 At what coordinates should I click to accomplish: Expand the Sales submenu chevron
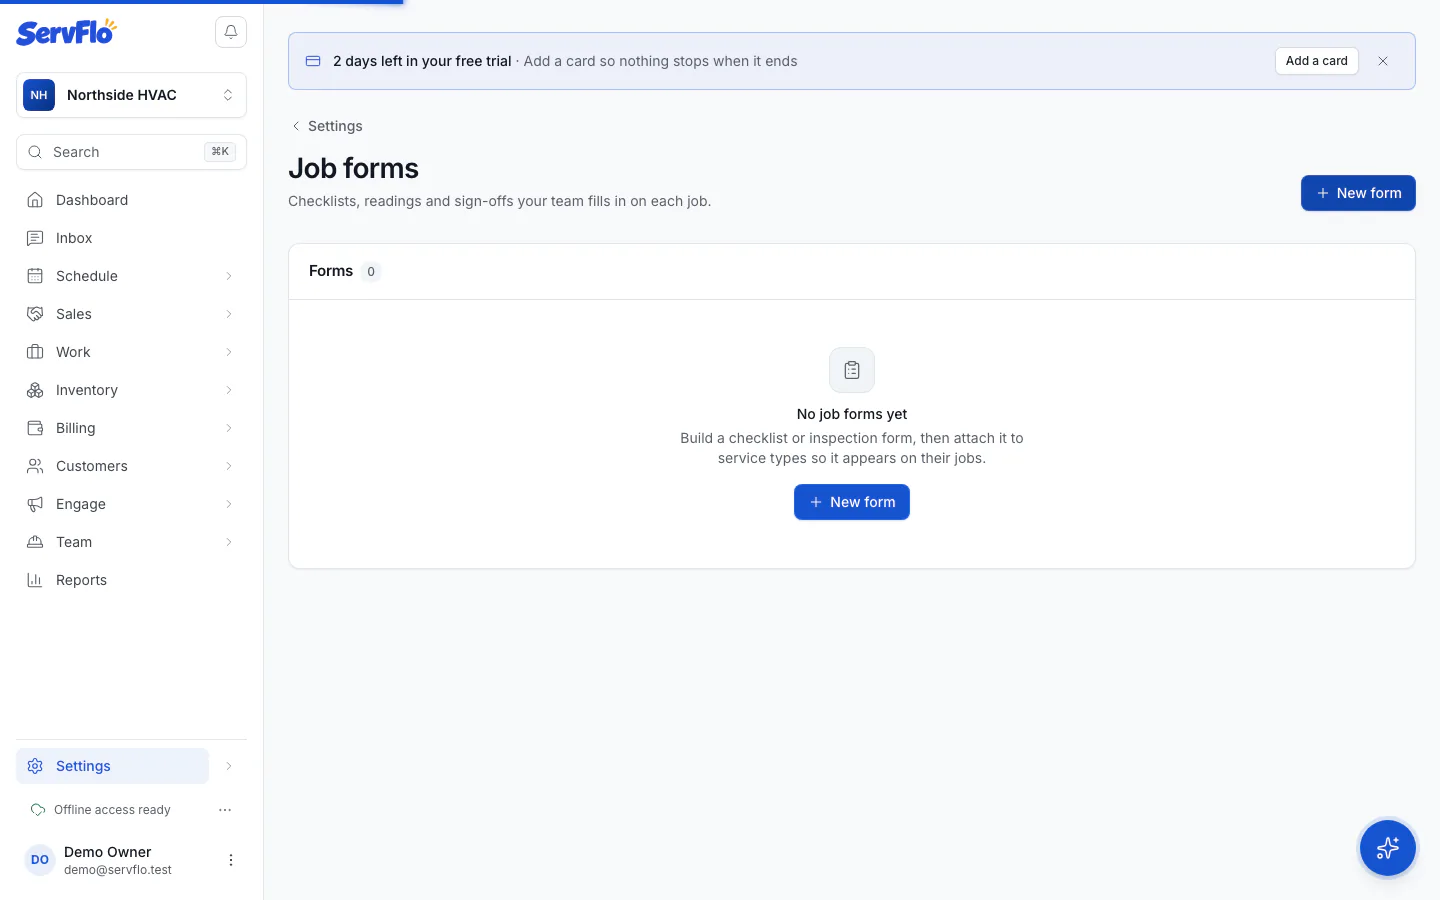[x=229, y=314]
